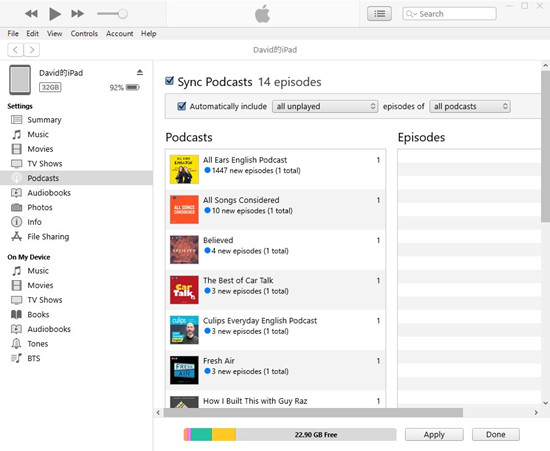
Task: Click the horizontal scrollbar thumb
Action: [x=313, y=412]
